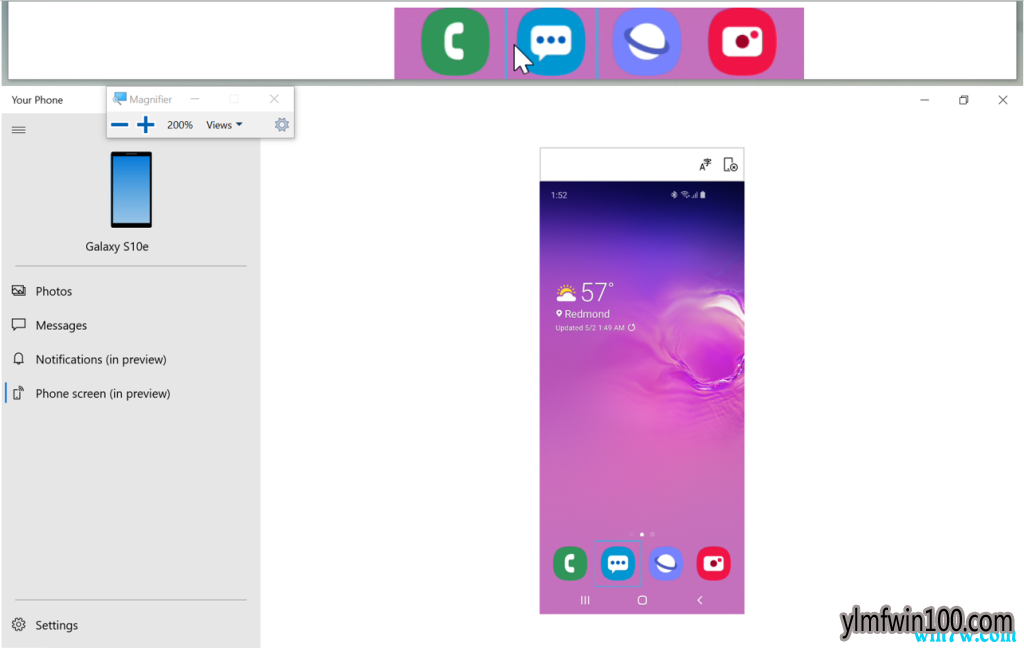Restore down the Your Phone window
The height and width of the screenshot is (648, 1024).
[964, 100]
